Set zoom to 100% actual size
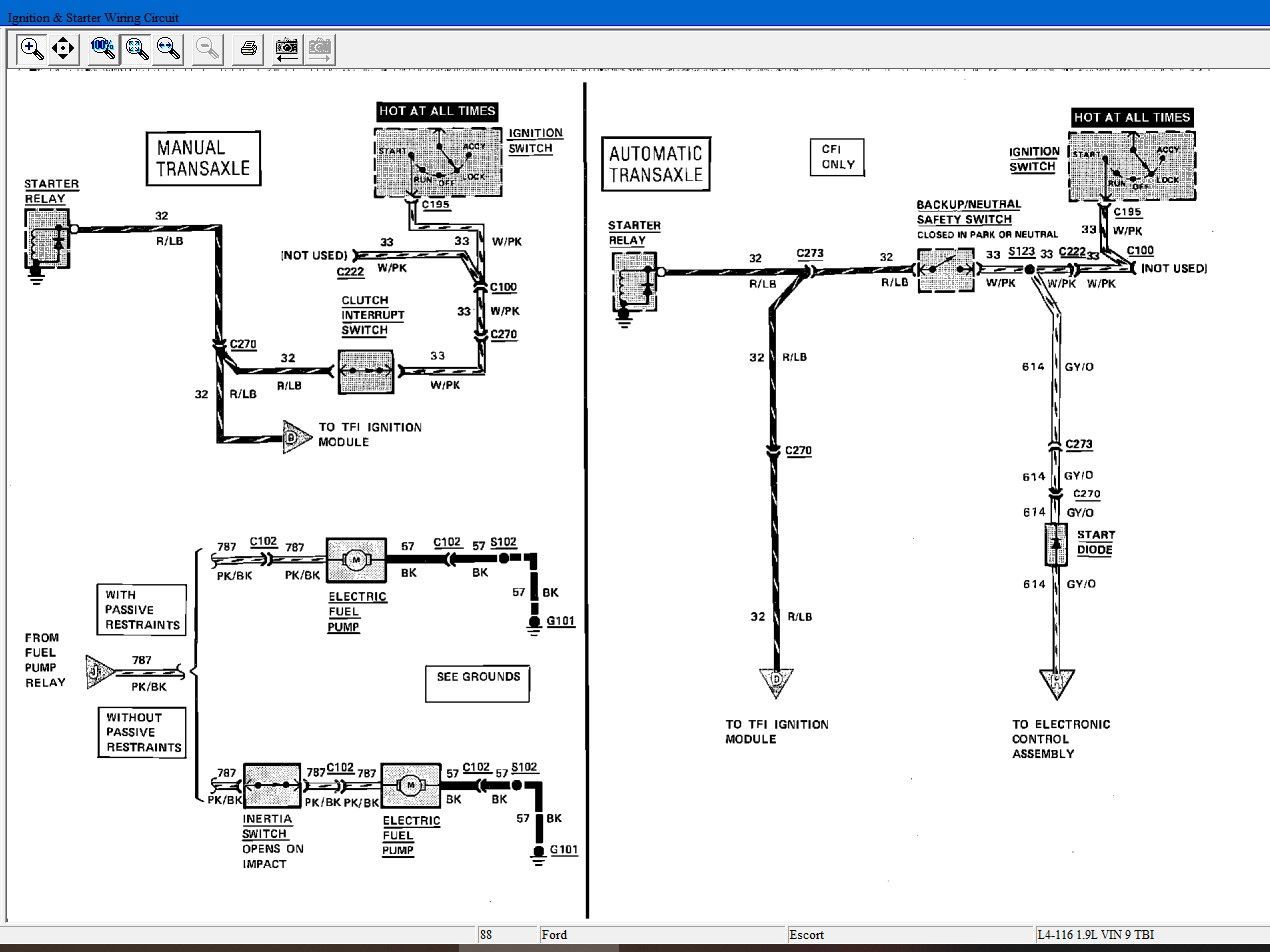Screen dimensions: 1270x952 coord(102,48)
